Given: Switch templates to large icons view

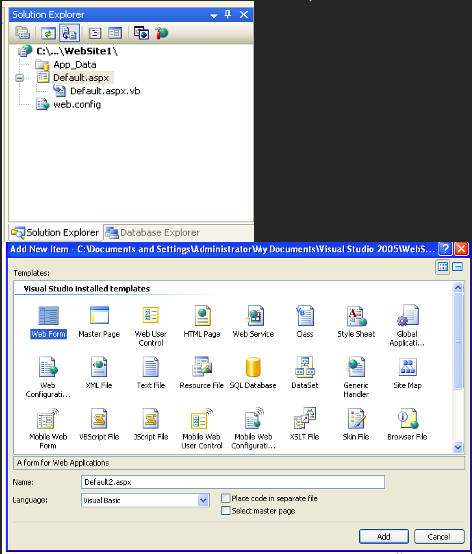Looking at the screenshot, I should (x=443, y=266).
